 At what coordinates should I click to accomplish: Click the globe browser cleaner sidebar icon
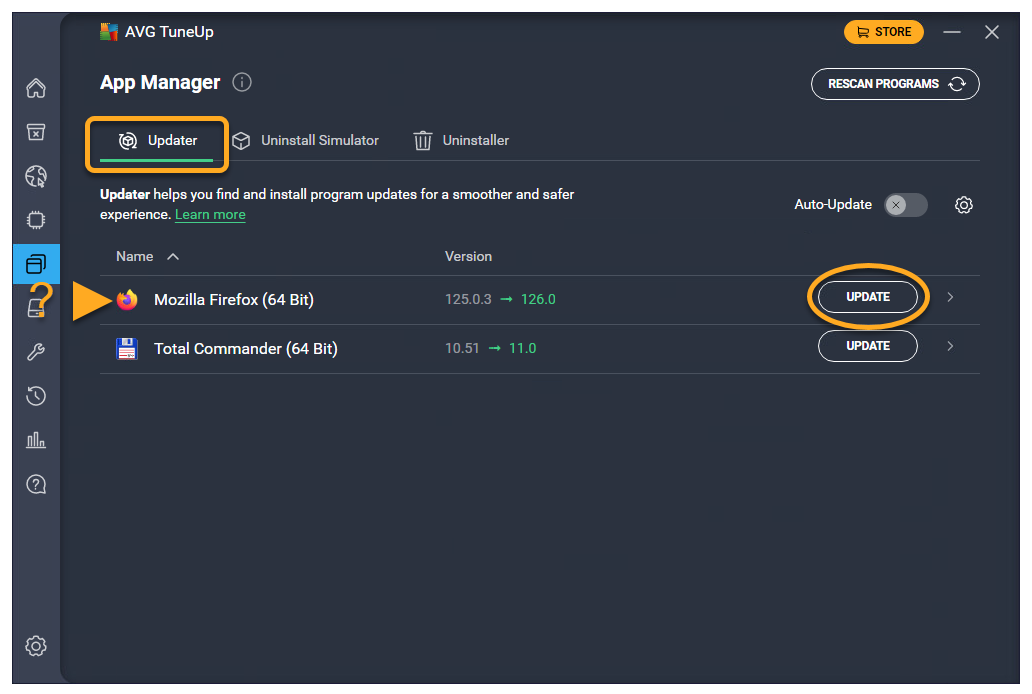[36, 177]
